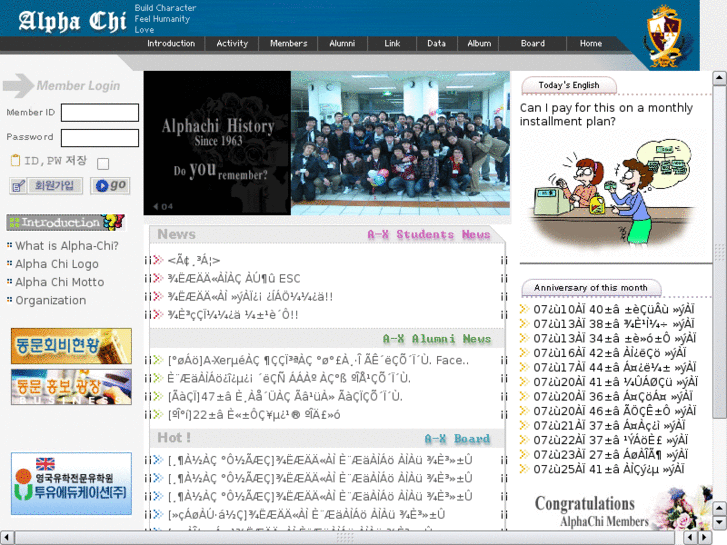The image size is (727, 545).
Task: Click the Today's English cartoon image
Action: [614, 195]
